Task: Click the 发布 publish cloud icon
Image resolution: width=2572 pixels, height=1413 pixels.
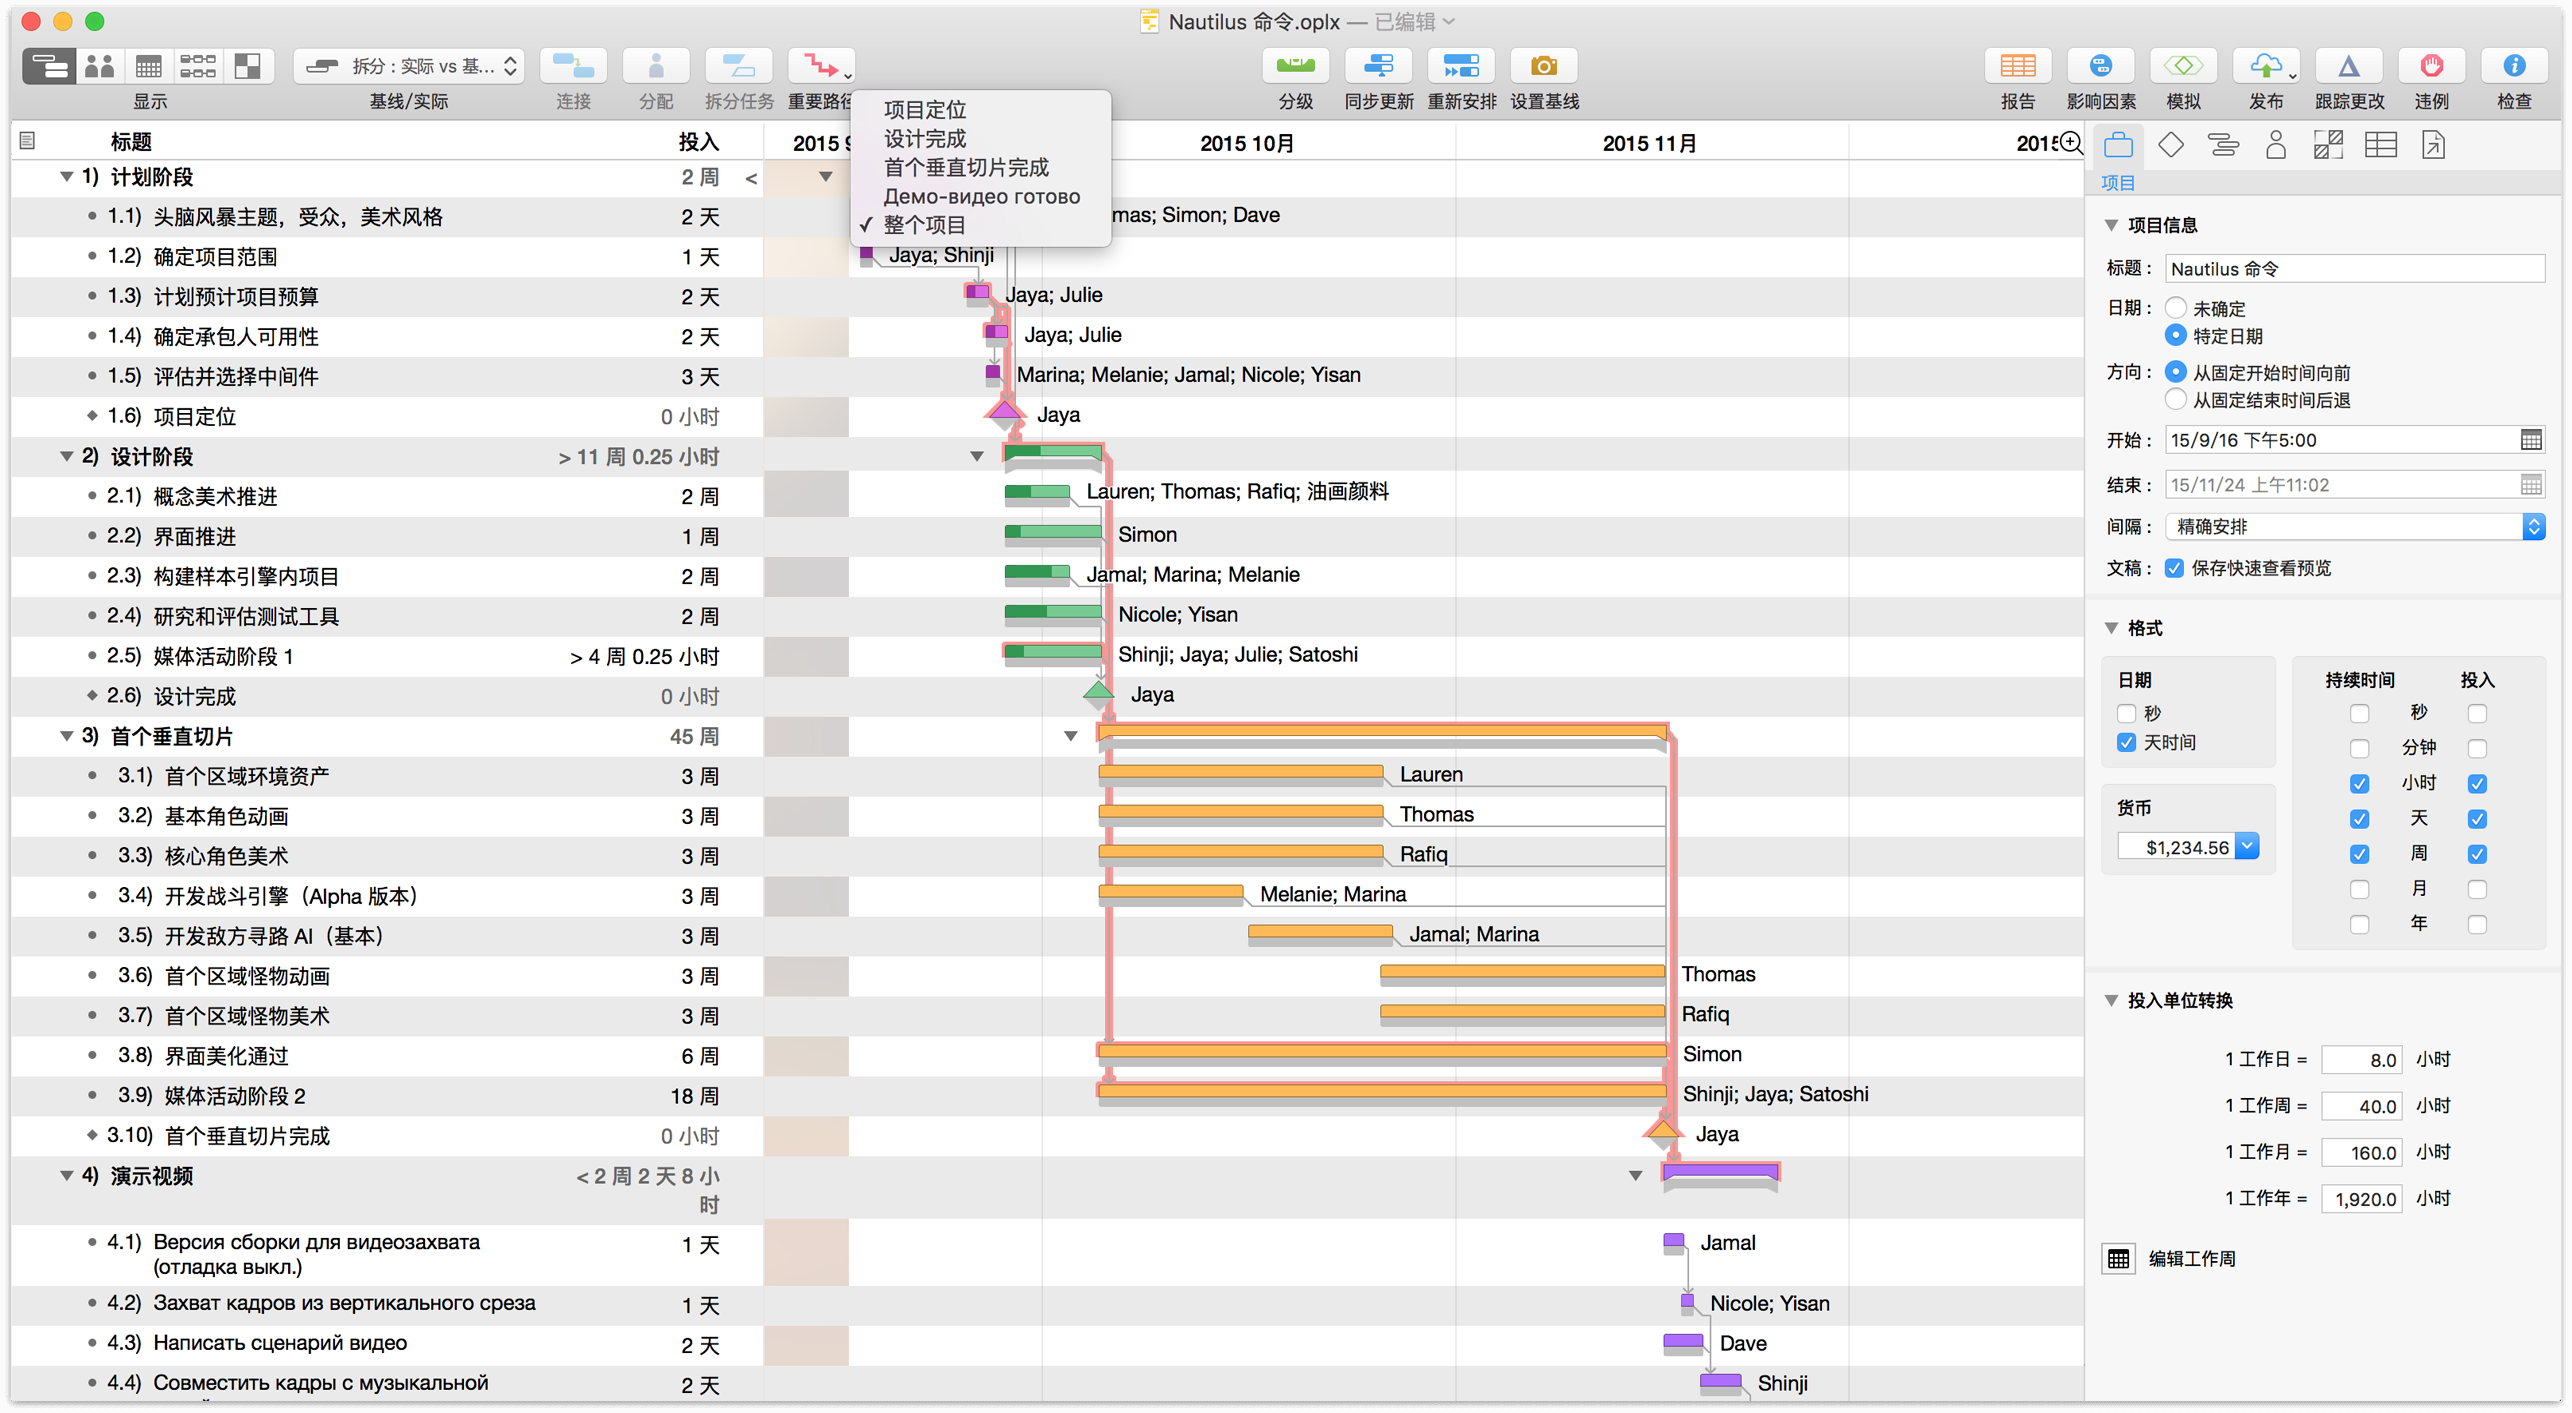Action: pos(2265,67)
